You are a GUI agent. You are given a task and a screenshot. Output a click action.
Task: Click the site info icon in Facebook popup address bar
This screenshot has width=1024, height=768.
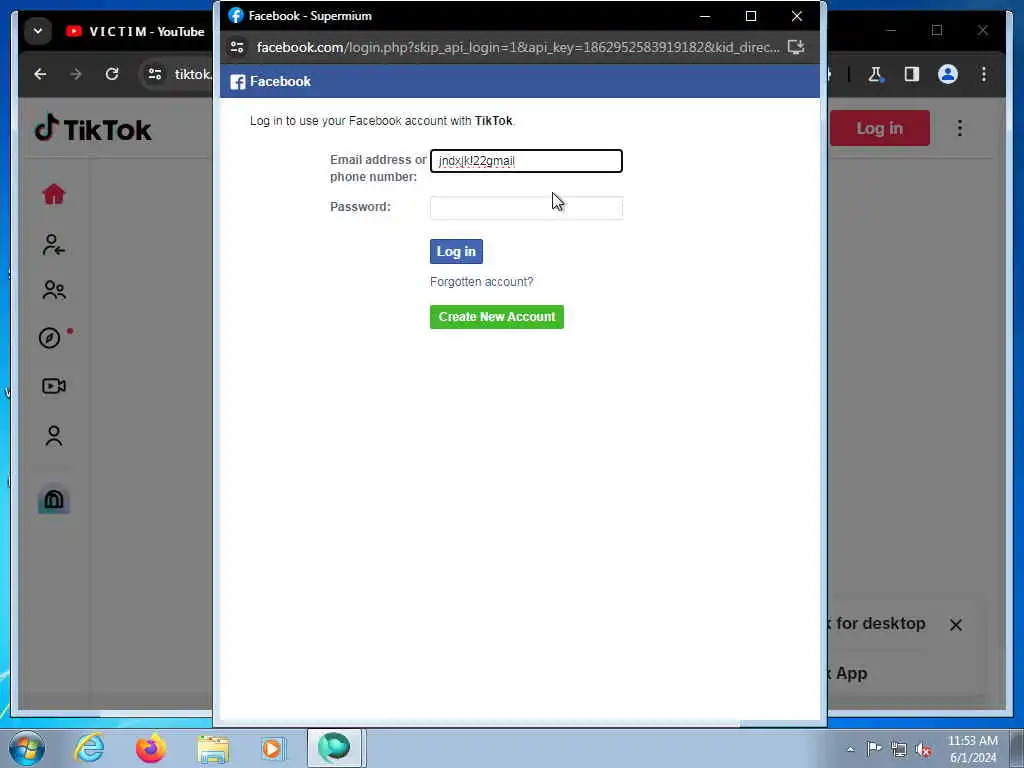click(x=237, y=47)
